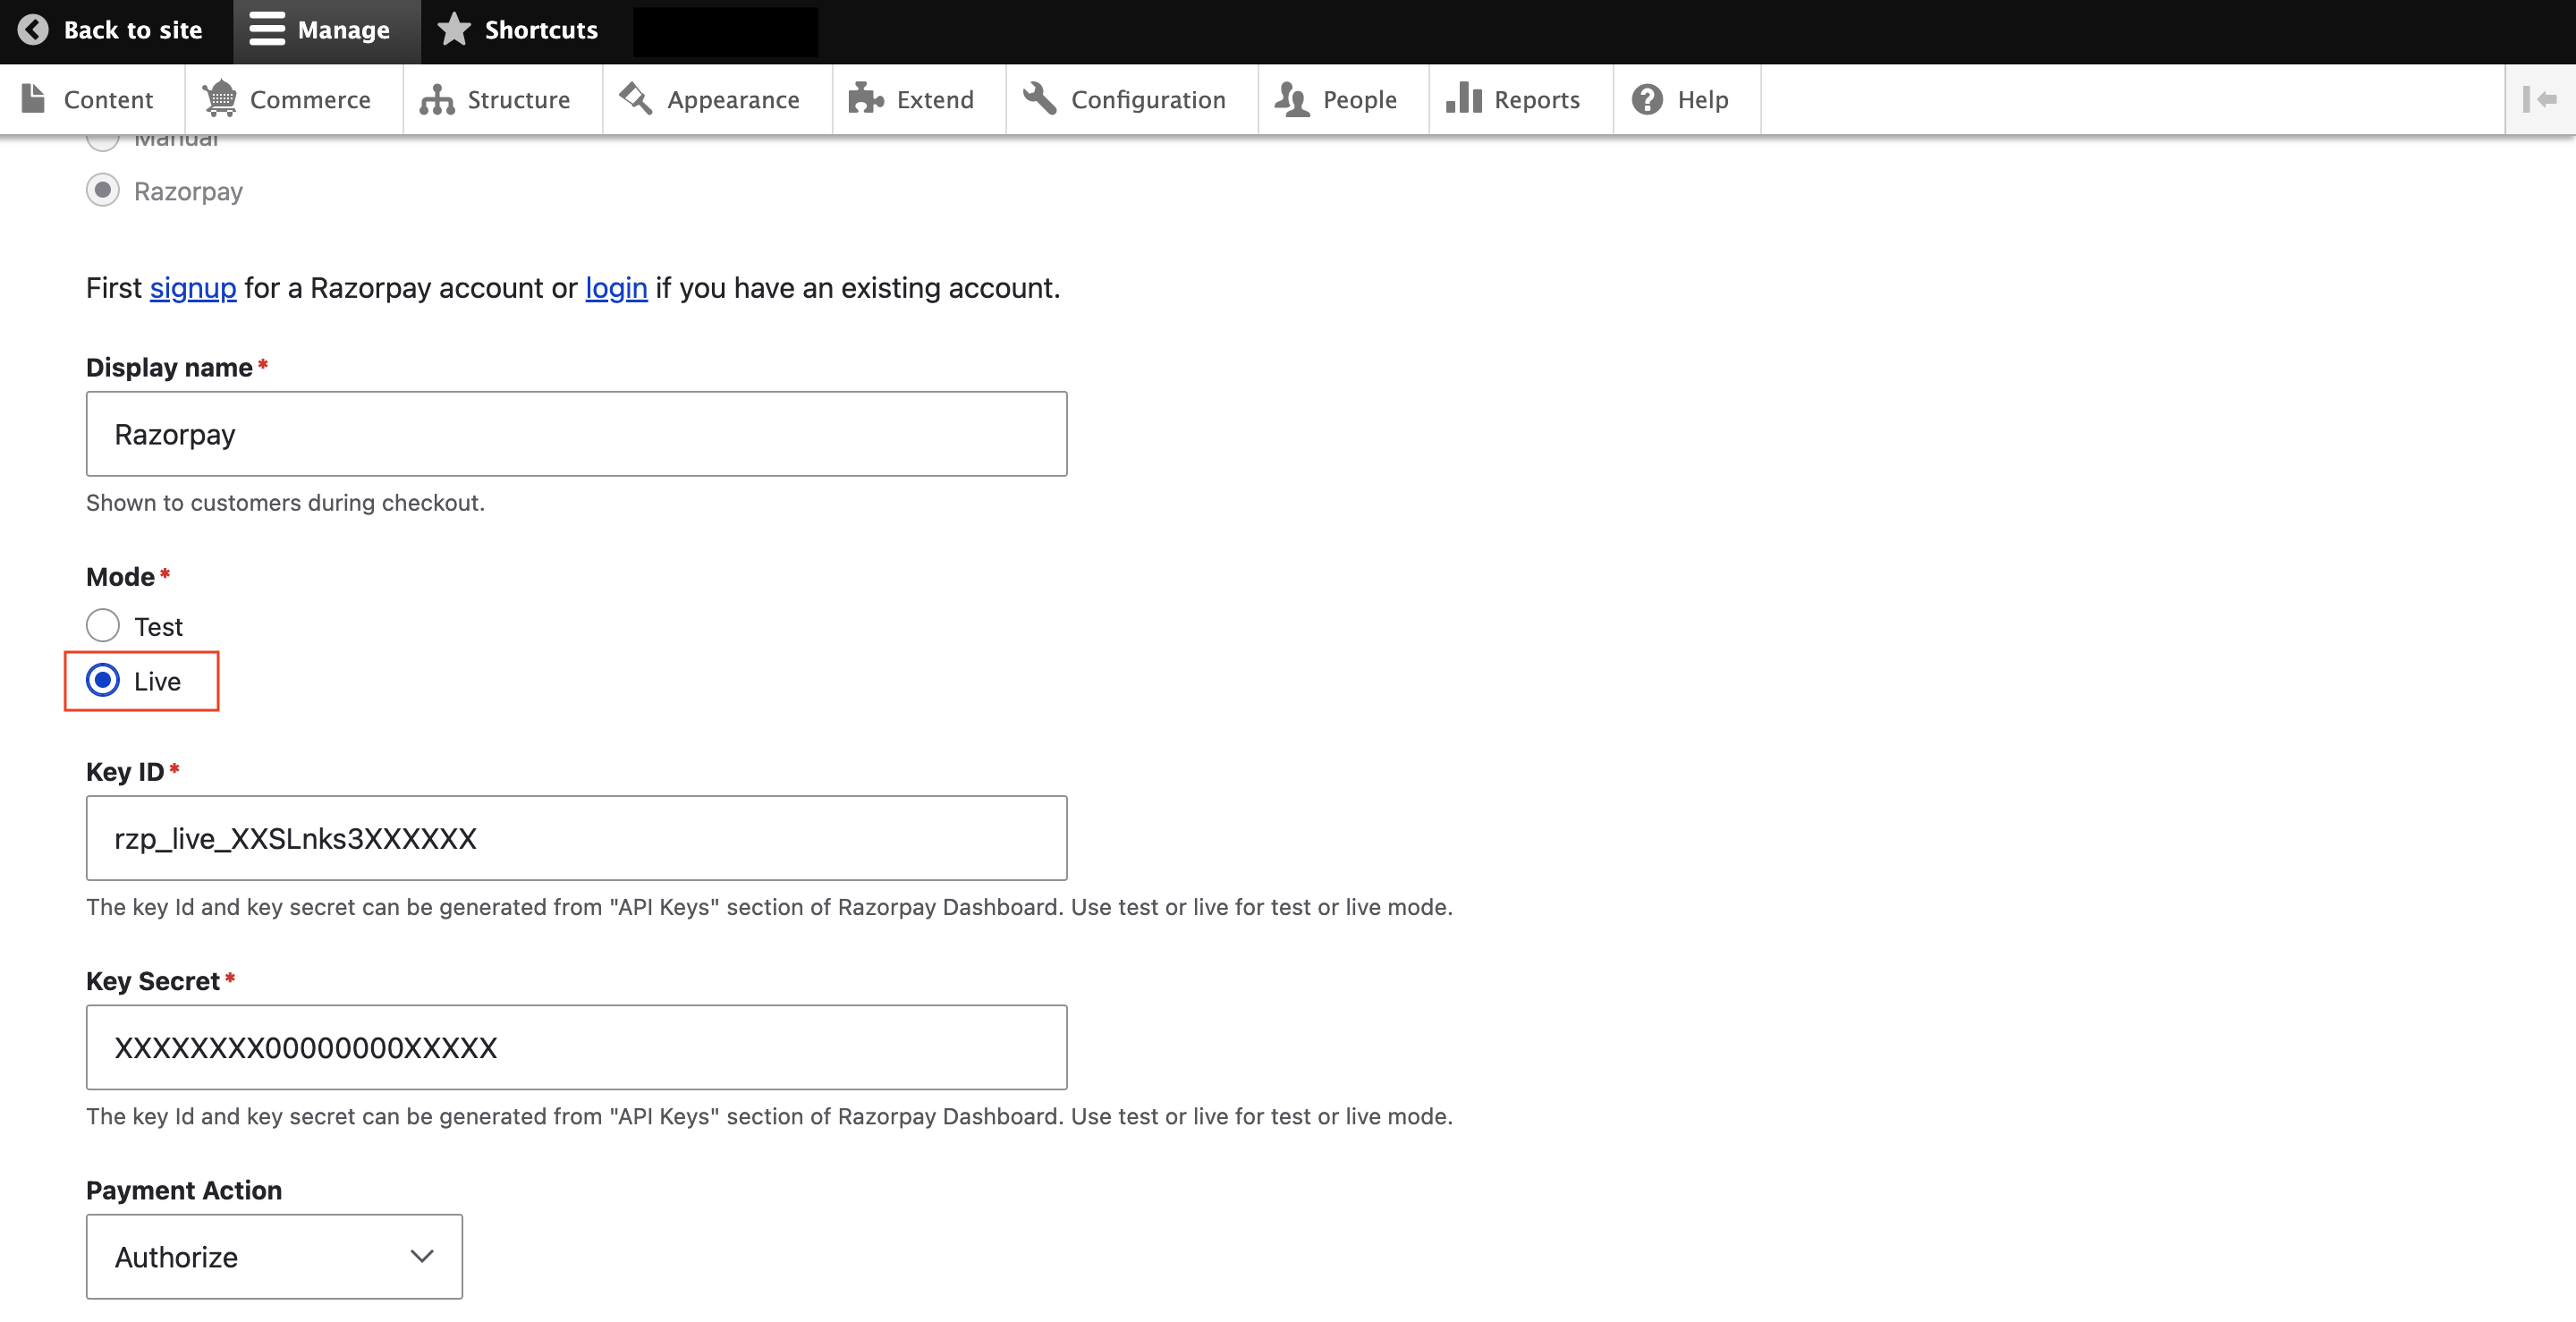Open the Extend menu
This screenshot has height=1322, width=2576.
click(919, 99)
